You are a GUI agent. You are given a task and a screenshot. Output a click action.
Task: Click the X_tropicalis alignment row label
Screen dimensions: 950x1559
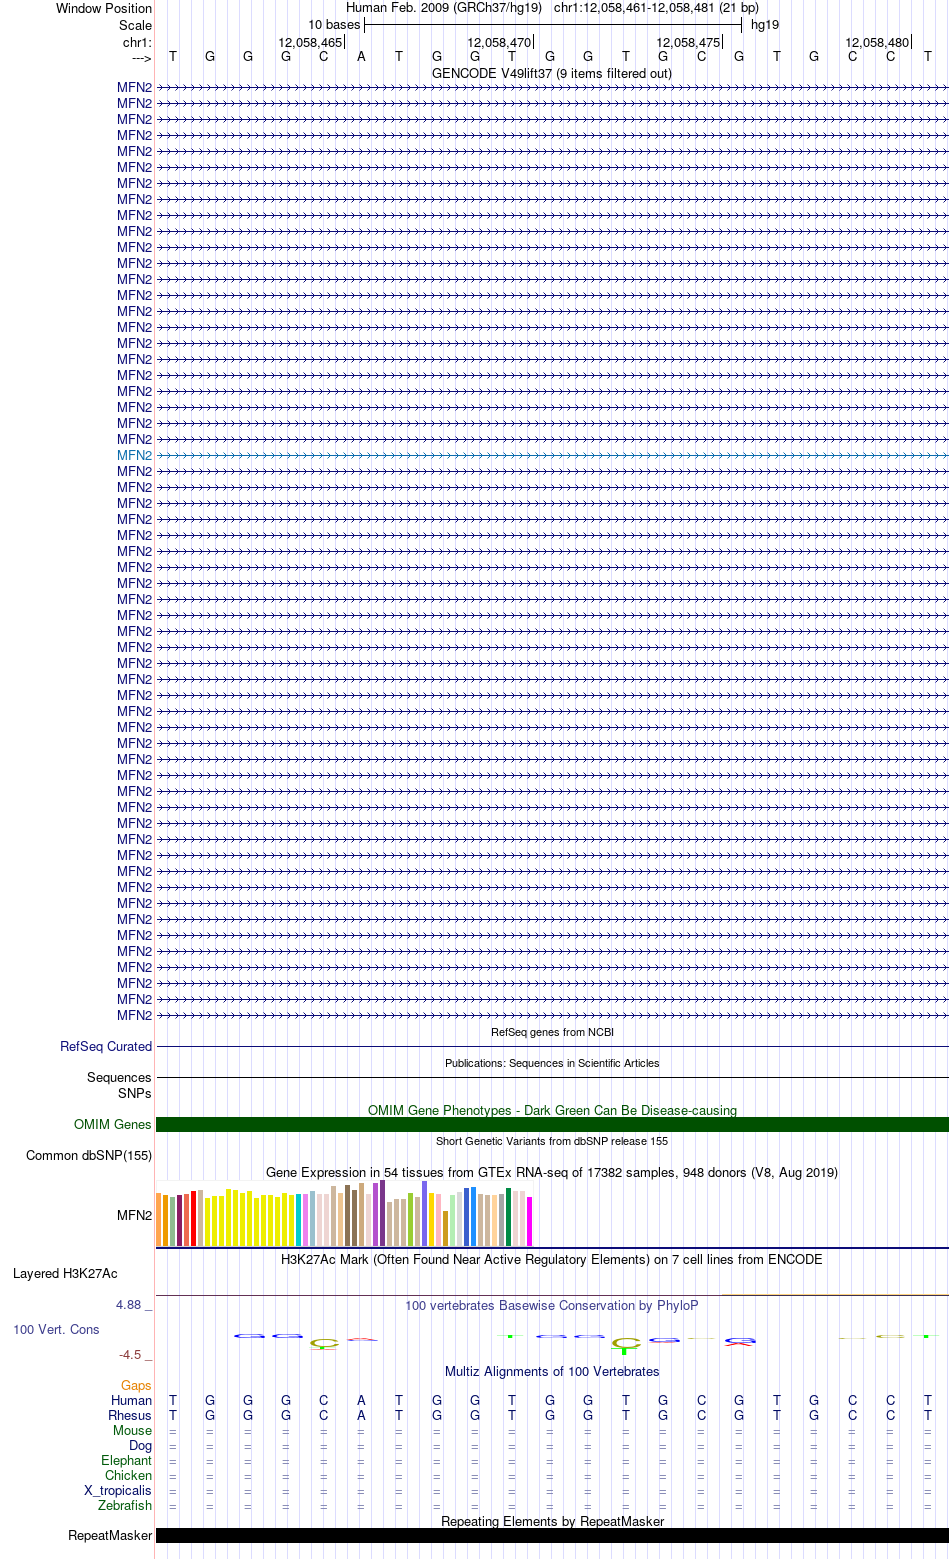(118, 1490)
